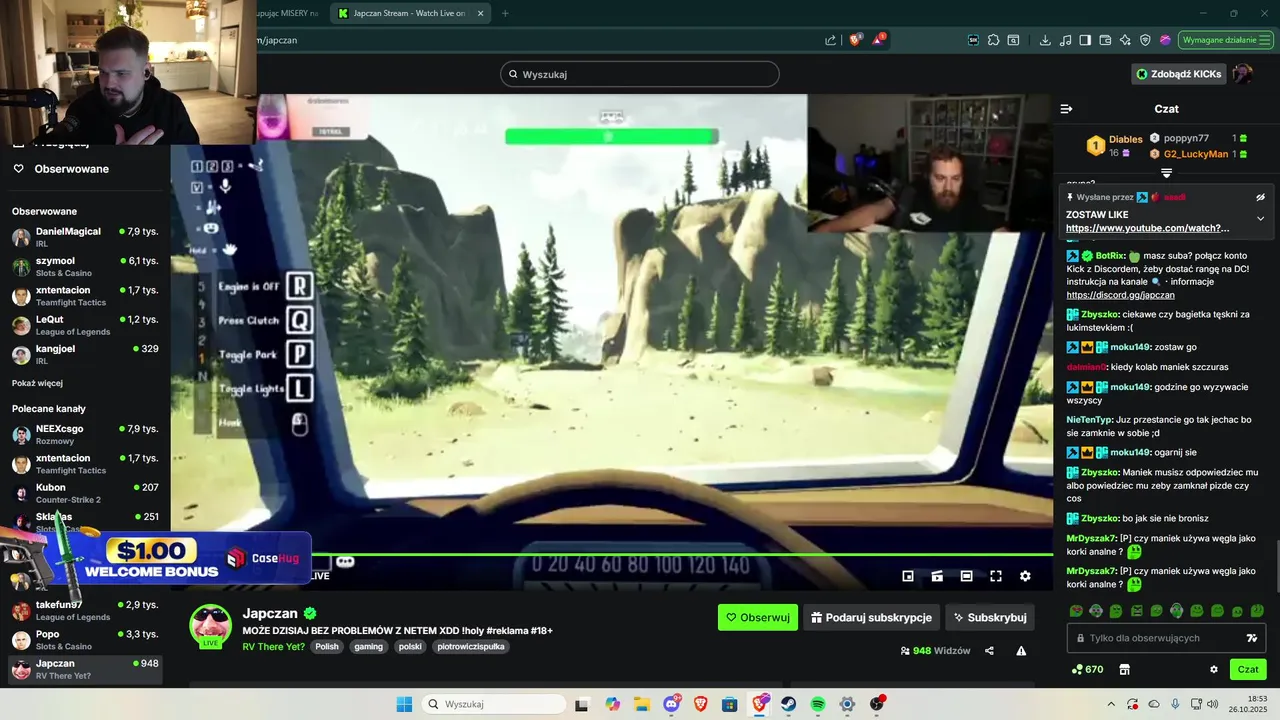Click the green video progress bar
Viewport: 1280px width, 720px height.
coord(612,554)
